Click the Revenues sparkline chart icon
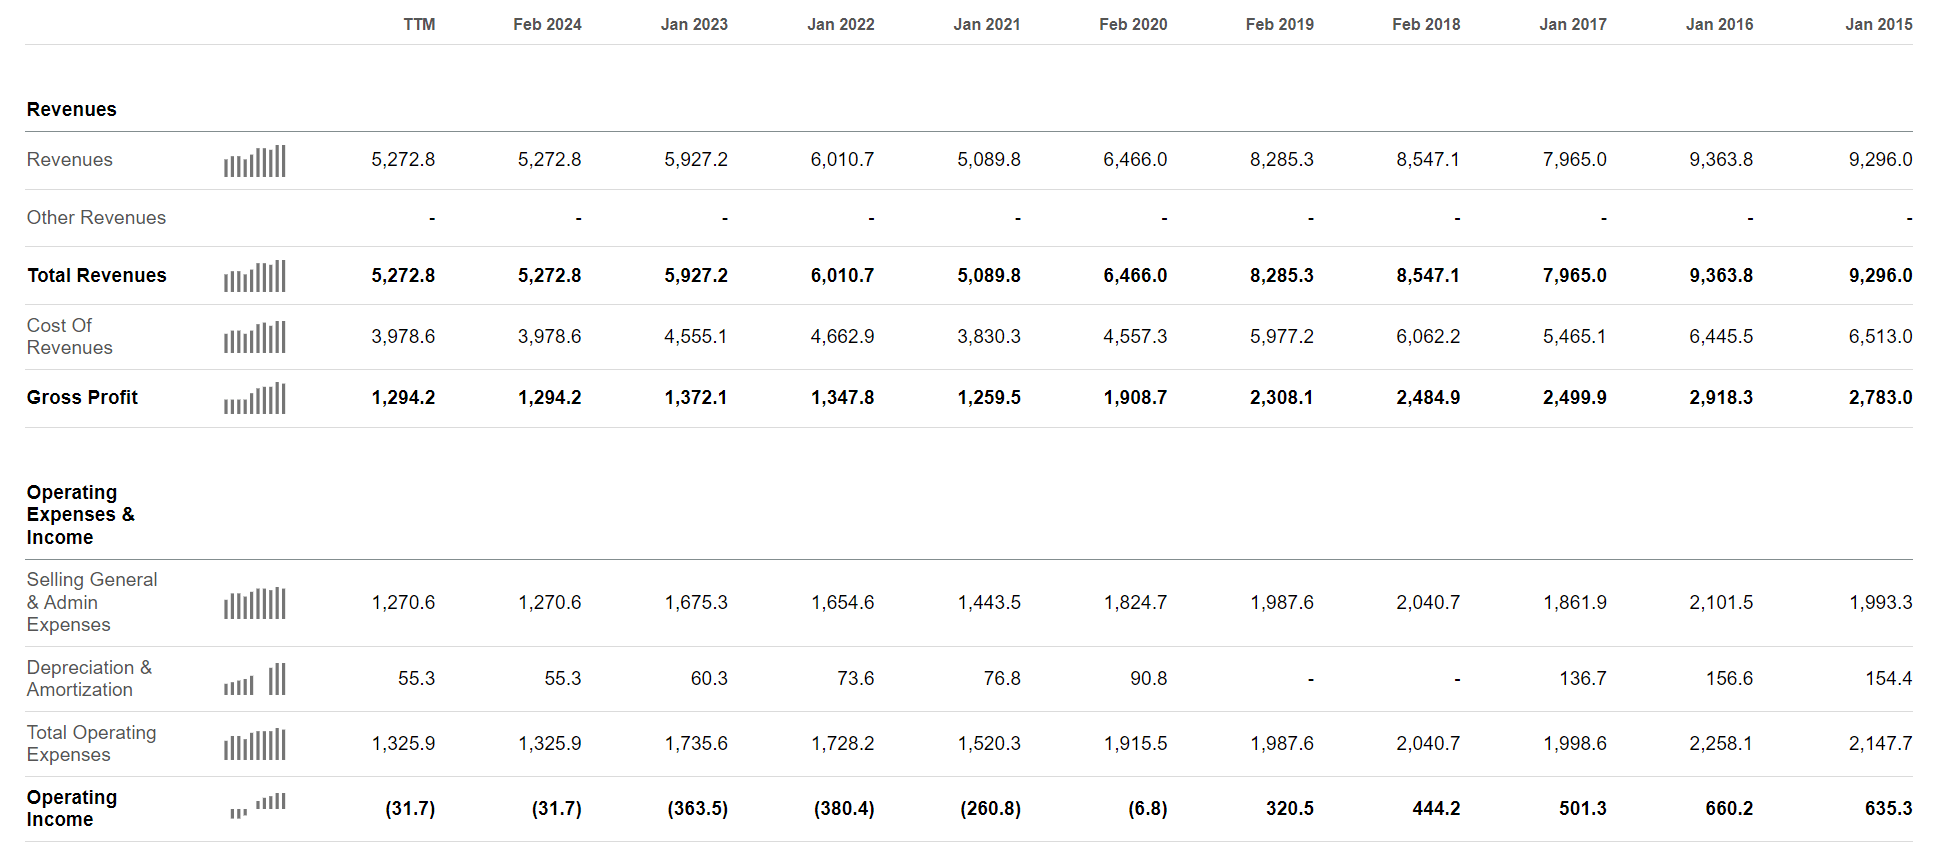The width and height of the screenshot is (1937, 864). [x=255, y=161]
